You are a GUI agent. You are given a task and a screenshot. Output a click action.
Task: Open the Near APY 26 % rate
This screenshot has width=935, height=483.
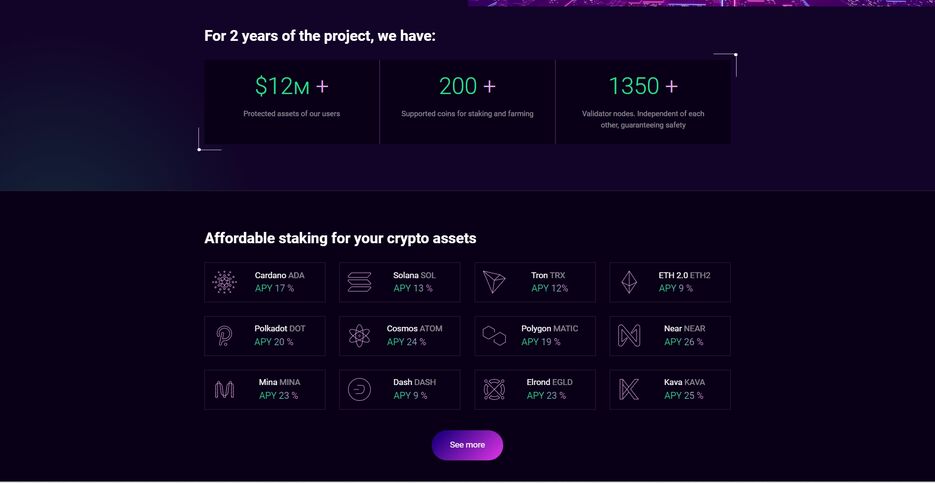684,342
